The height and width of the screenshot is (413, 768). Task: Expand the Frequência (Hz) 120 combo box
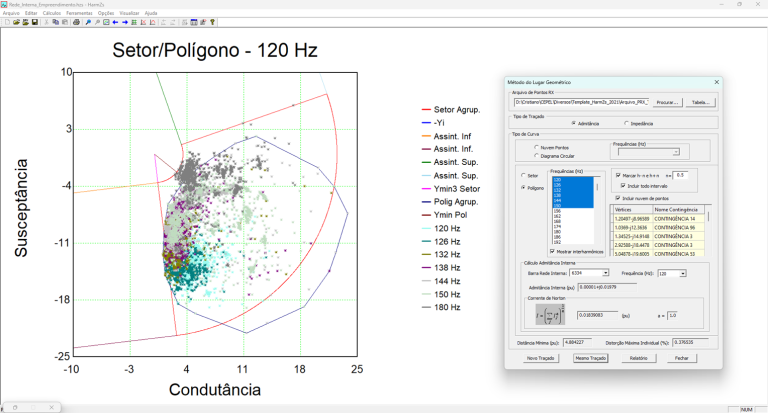point(683,272)
